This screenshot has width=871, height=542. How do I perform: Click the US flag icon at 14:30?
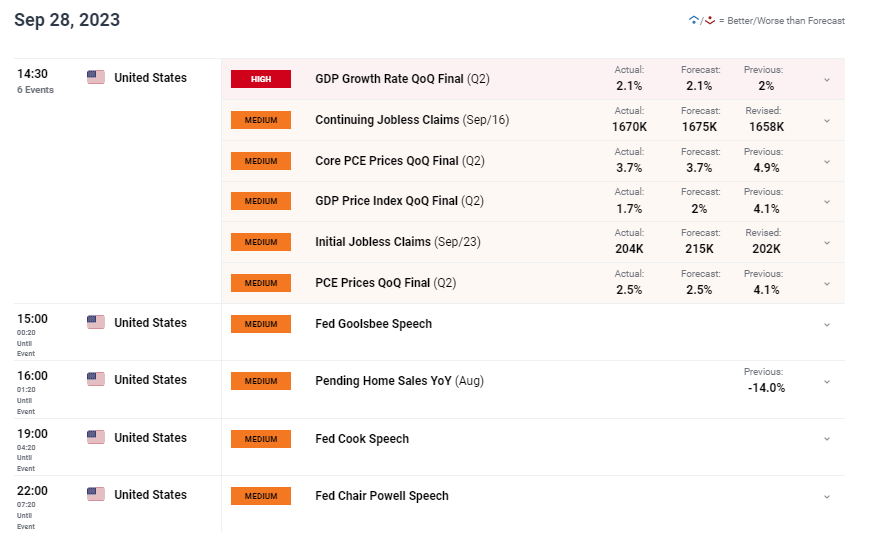(96, 77)
